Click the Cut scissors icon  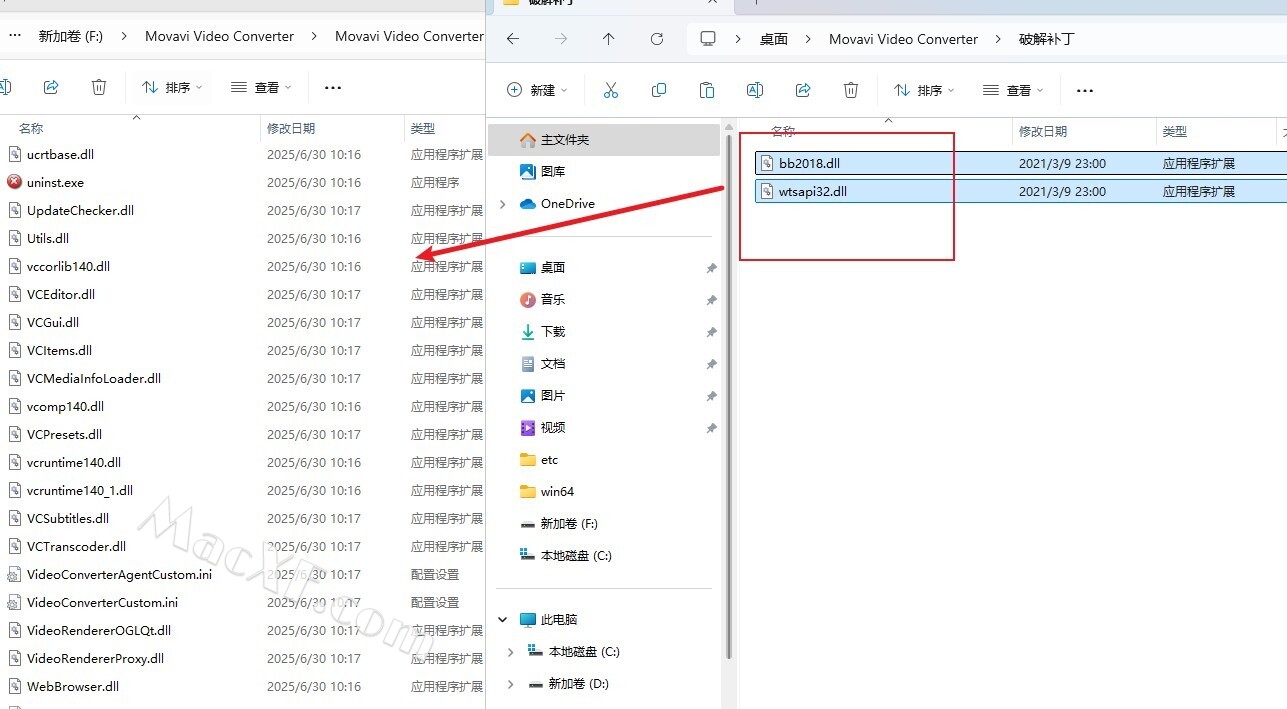[x=611, y=90]
